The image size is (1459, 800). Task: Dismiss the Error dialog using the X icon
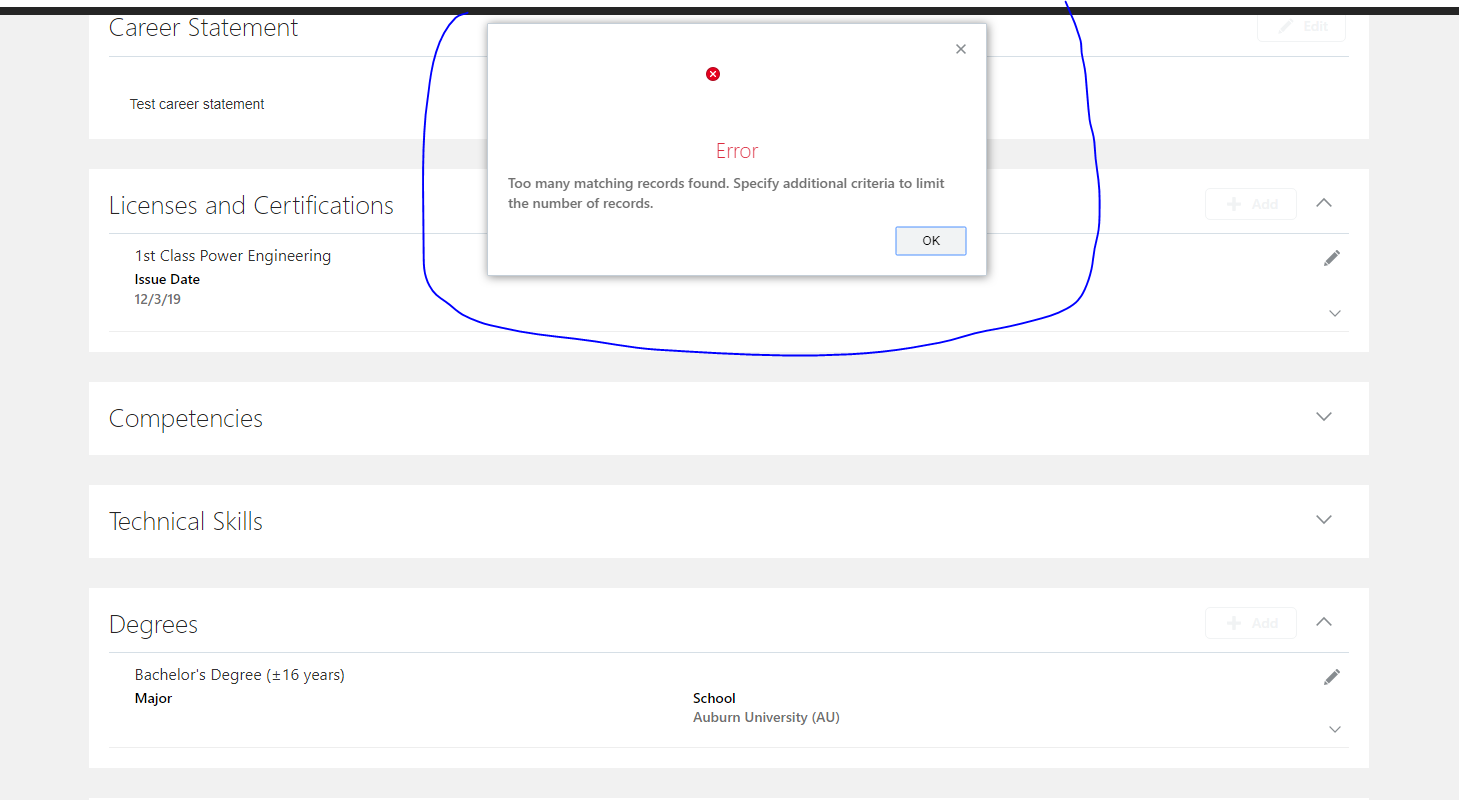960,48
